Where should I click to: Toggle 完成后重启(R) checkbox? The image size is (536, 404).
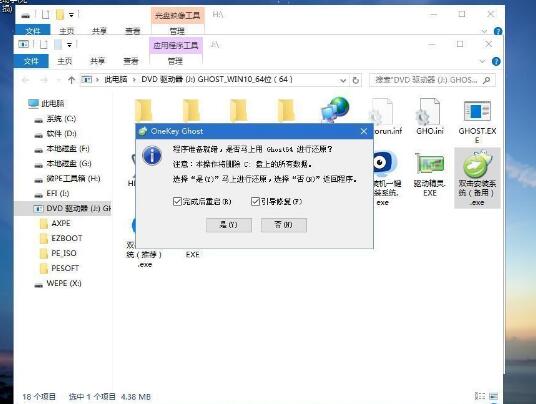tap(177, 201)
